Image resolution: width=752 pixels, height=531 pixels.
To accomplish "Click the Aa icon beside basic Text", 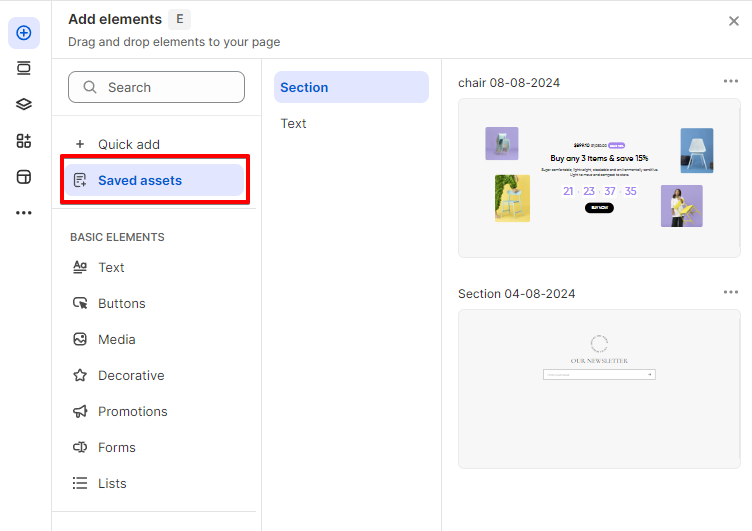I will click(80, 267).
